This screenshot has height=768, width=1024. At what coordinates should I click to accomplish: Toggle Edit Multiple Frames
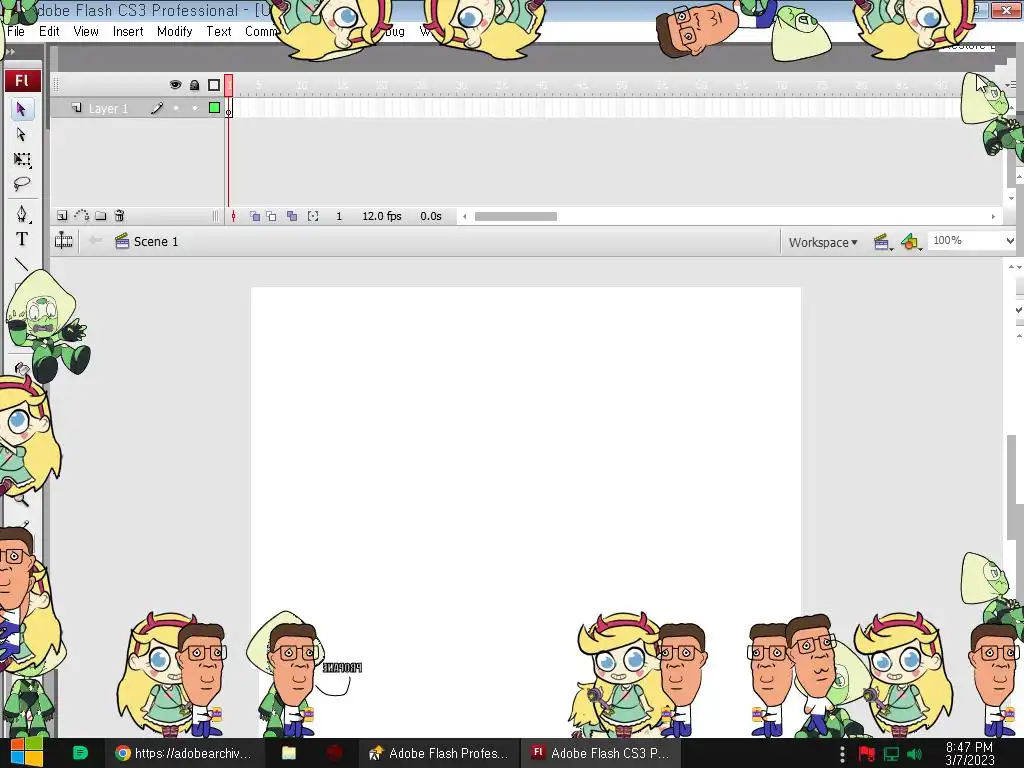292,216
